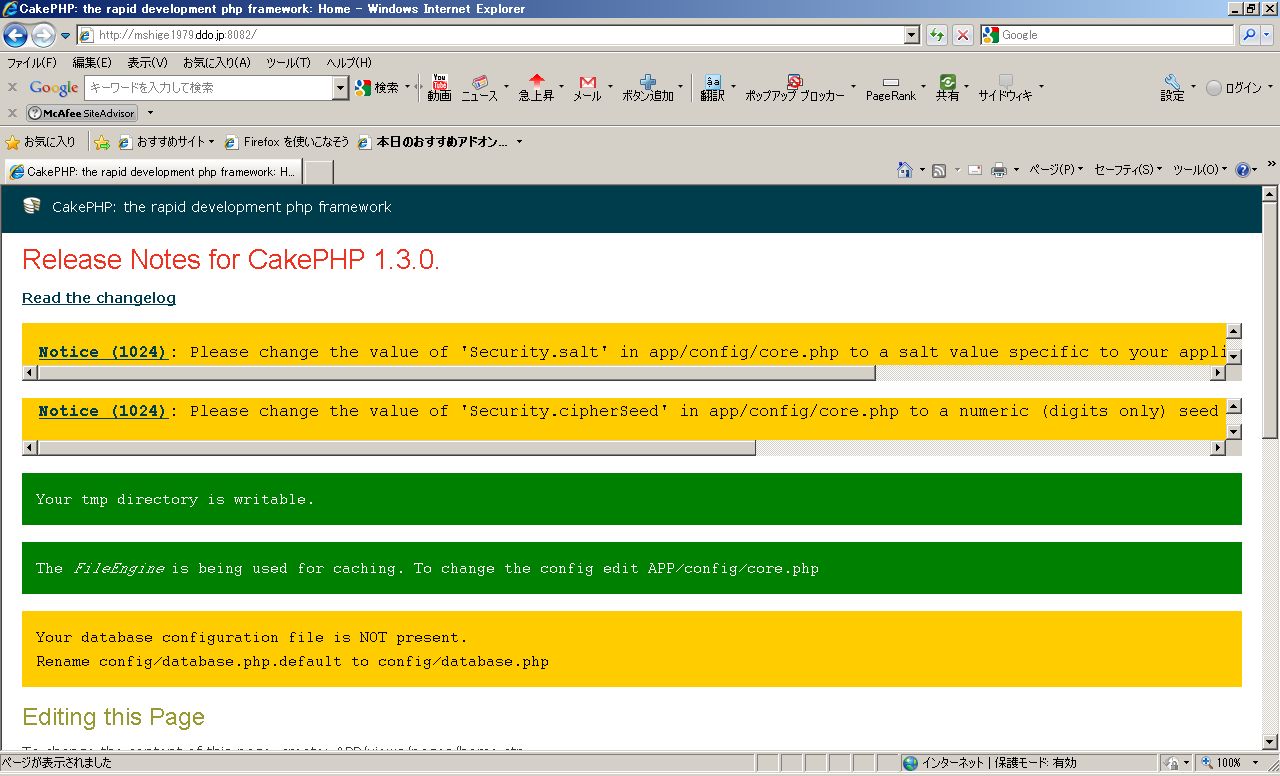Image resolution: width=1280 pixels, height=776 pixels.
Task: Open the お気に入り favorites star button
Action: point(40,142)
